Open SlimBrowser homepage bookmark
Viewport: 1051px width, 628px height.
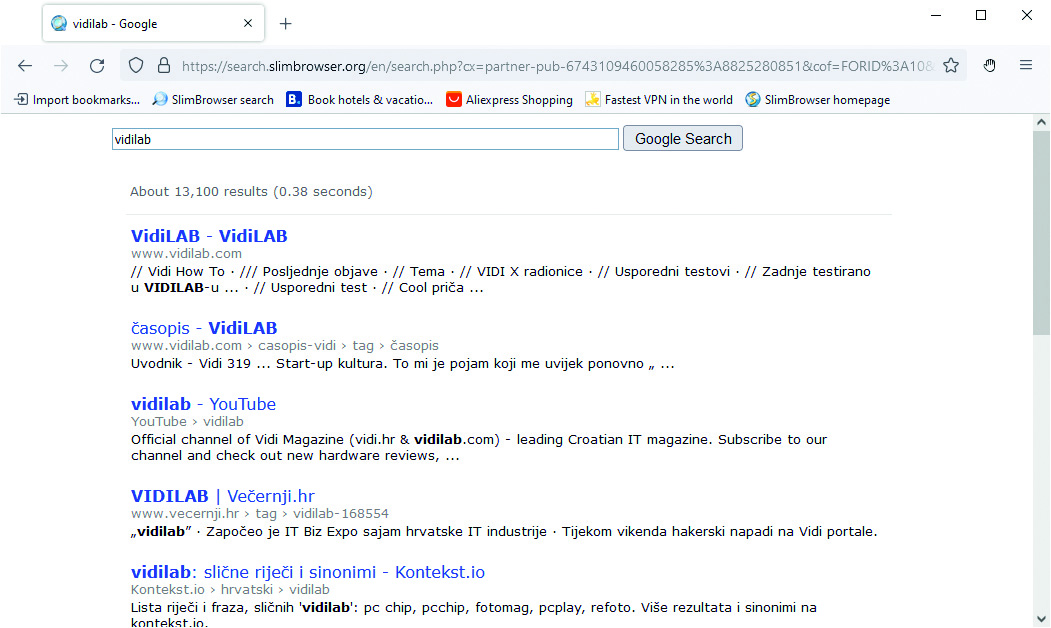point(817,100)
